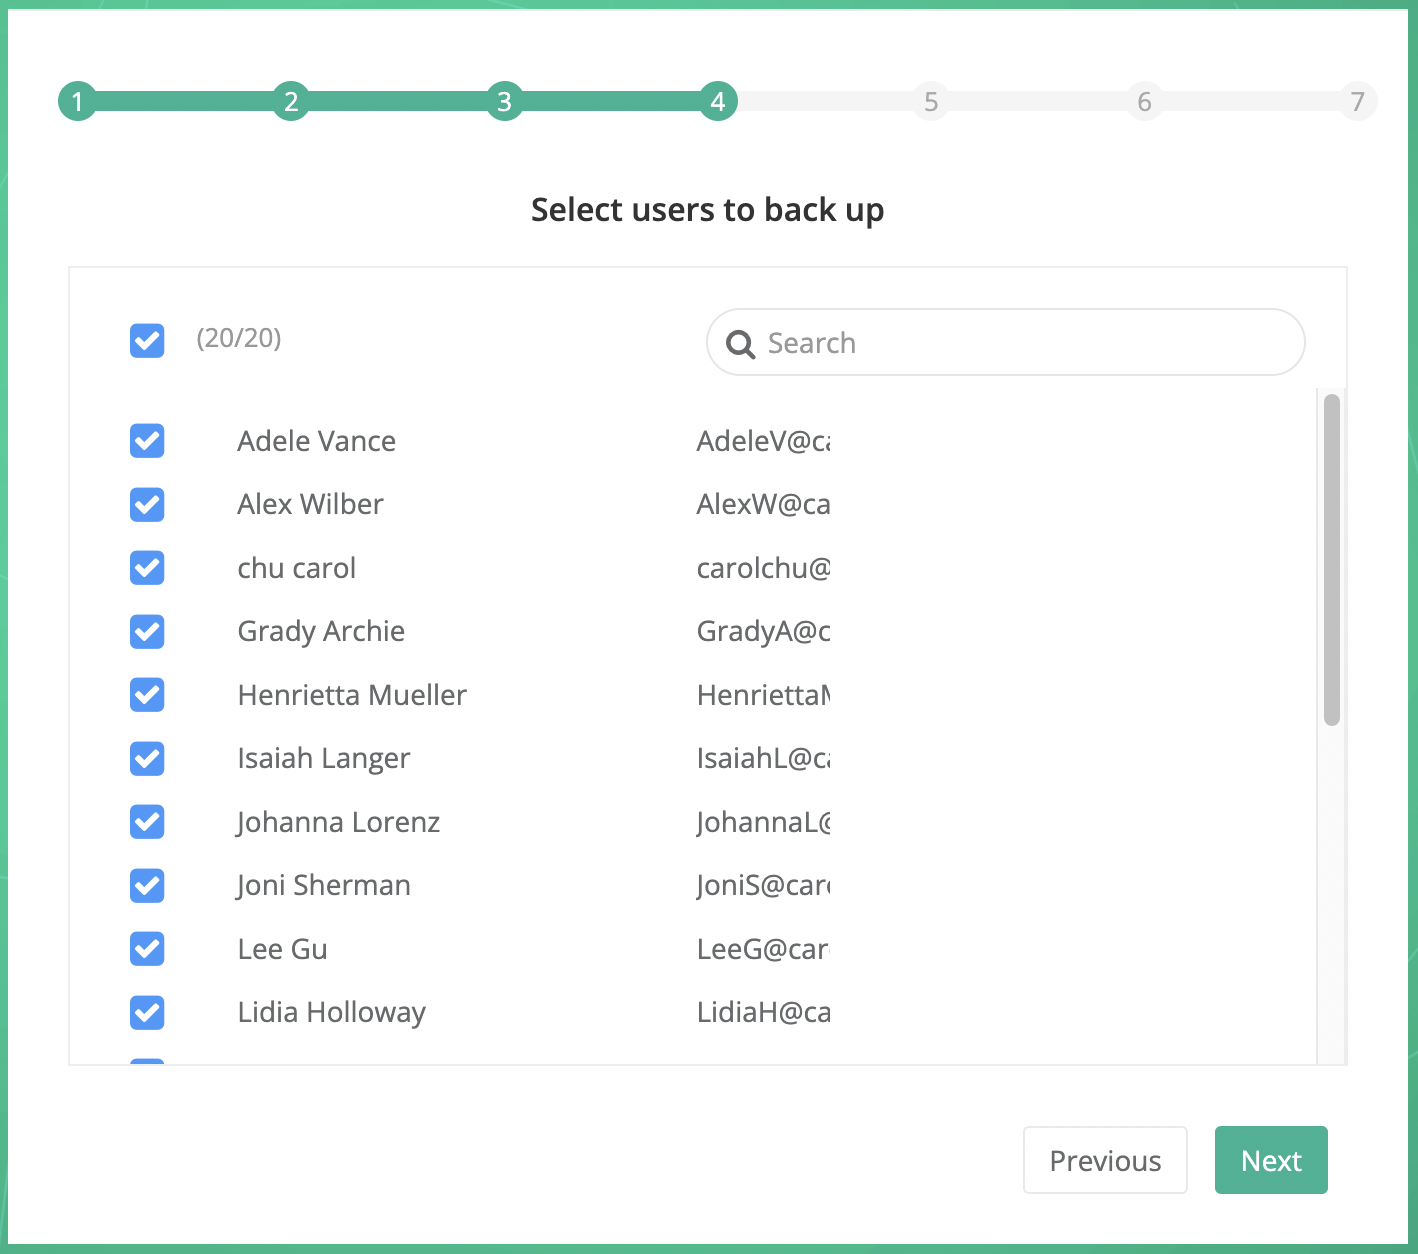Uncheck the Joni Sherman checkbox
This screenshot has width=1418, height=1254.
click(147, 885)
